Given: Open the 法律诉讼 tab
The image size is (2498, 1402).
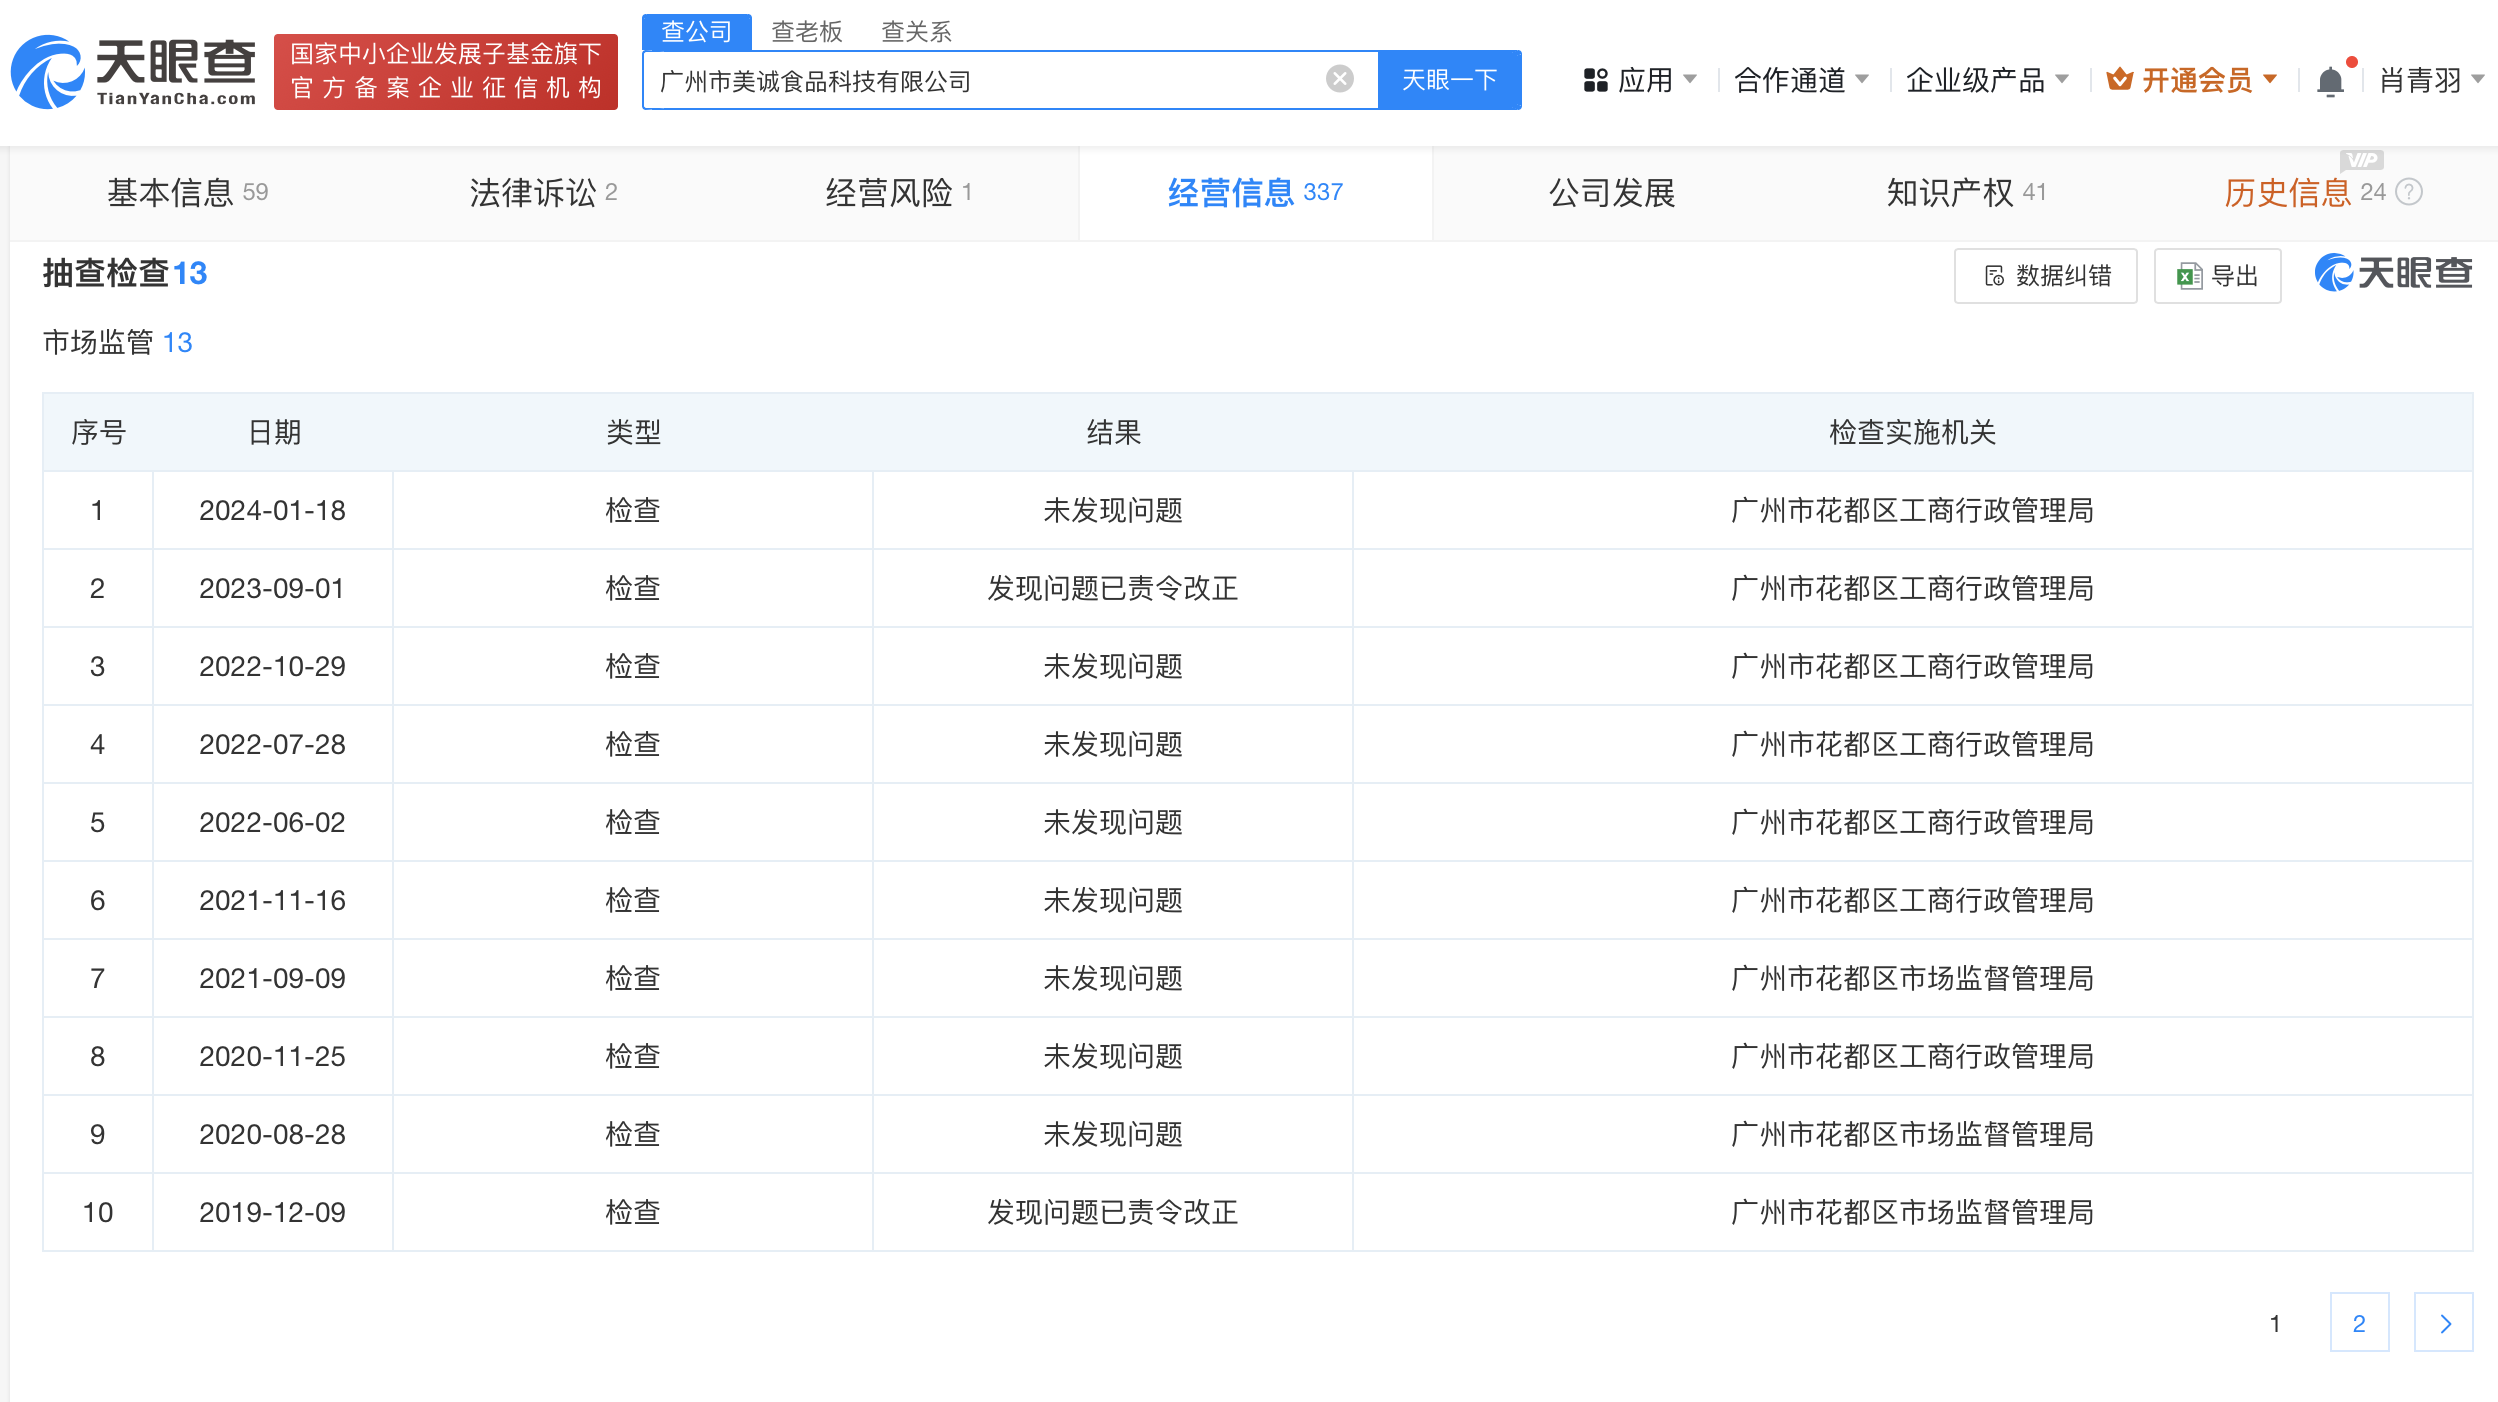Looking at the screenshot, I should pyautogui.click(x=540, y=192).
